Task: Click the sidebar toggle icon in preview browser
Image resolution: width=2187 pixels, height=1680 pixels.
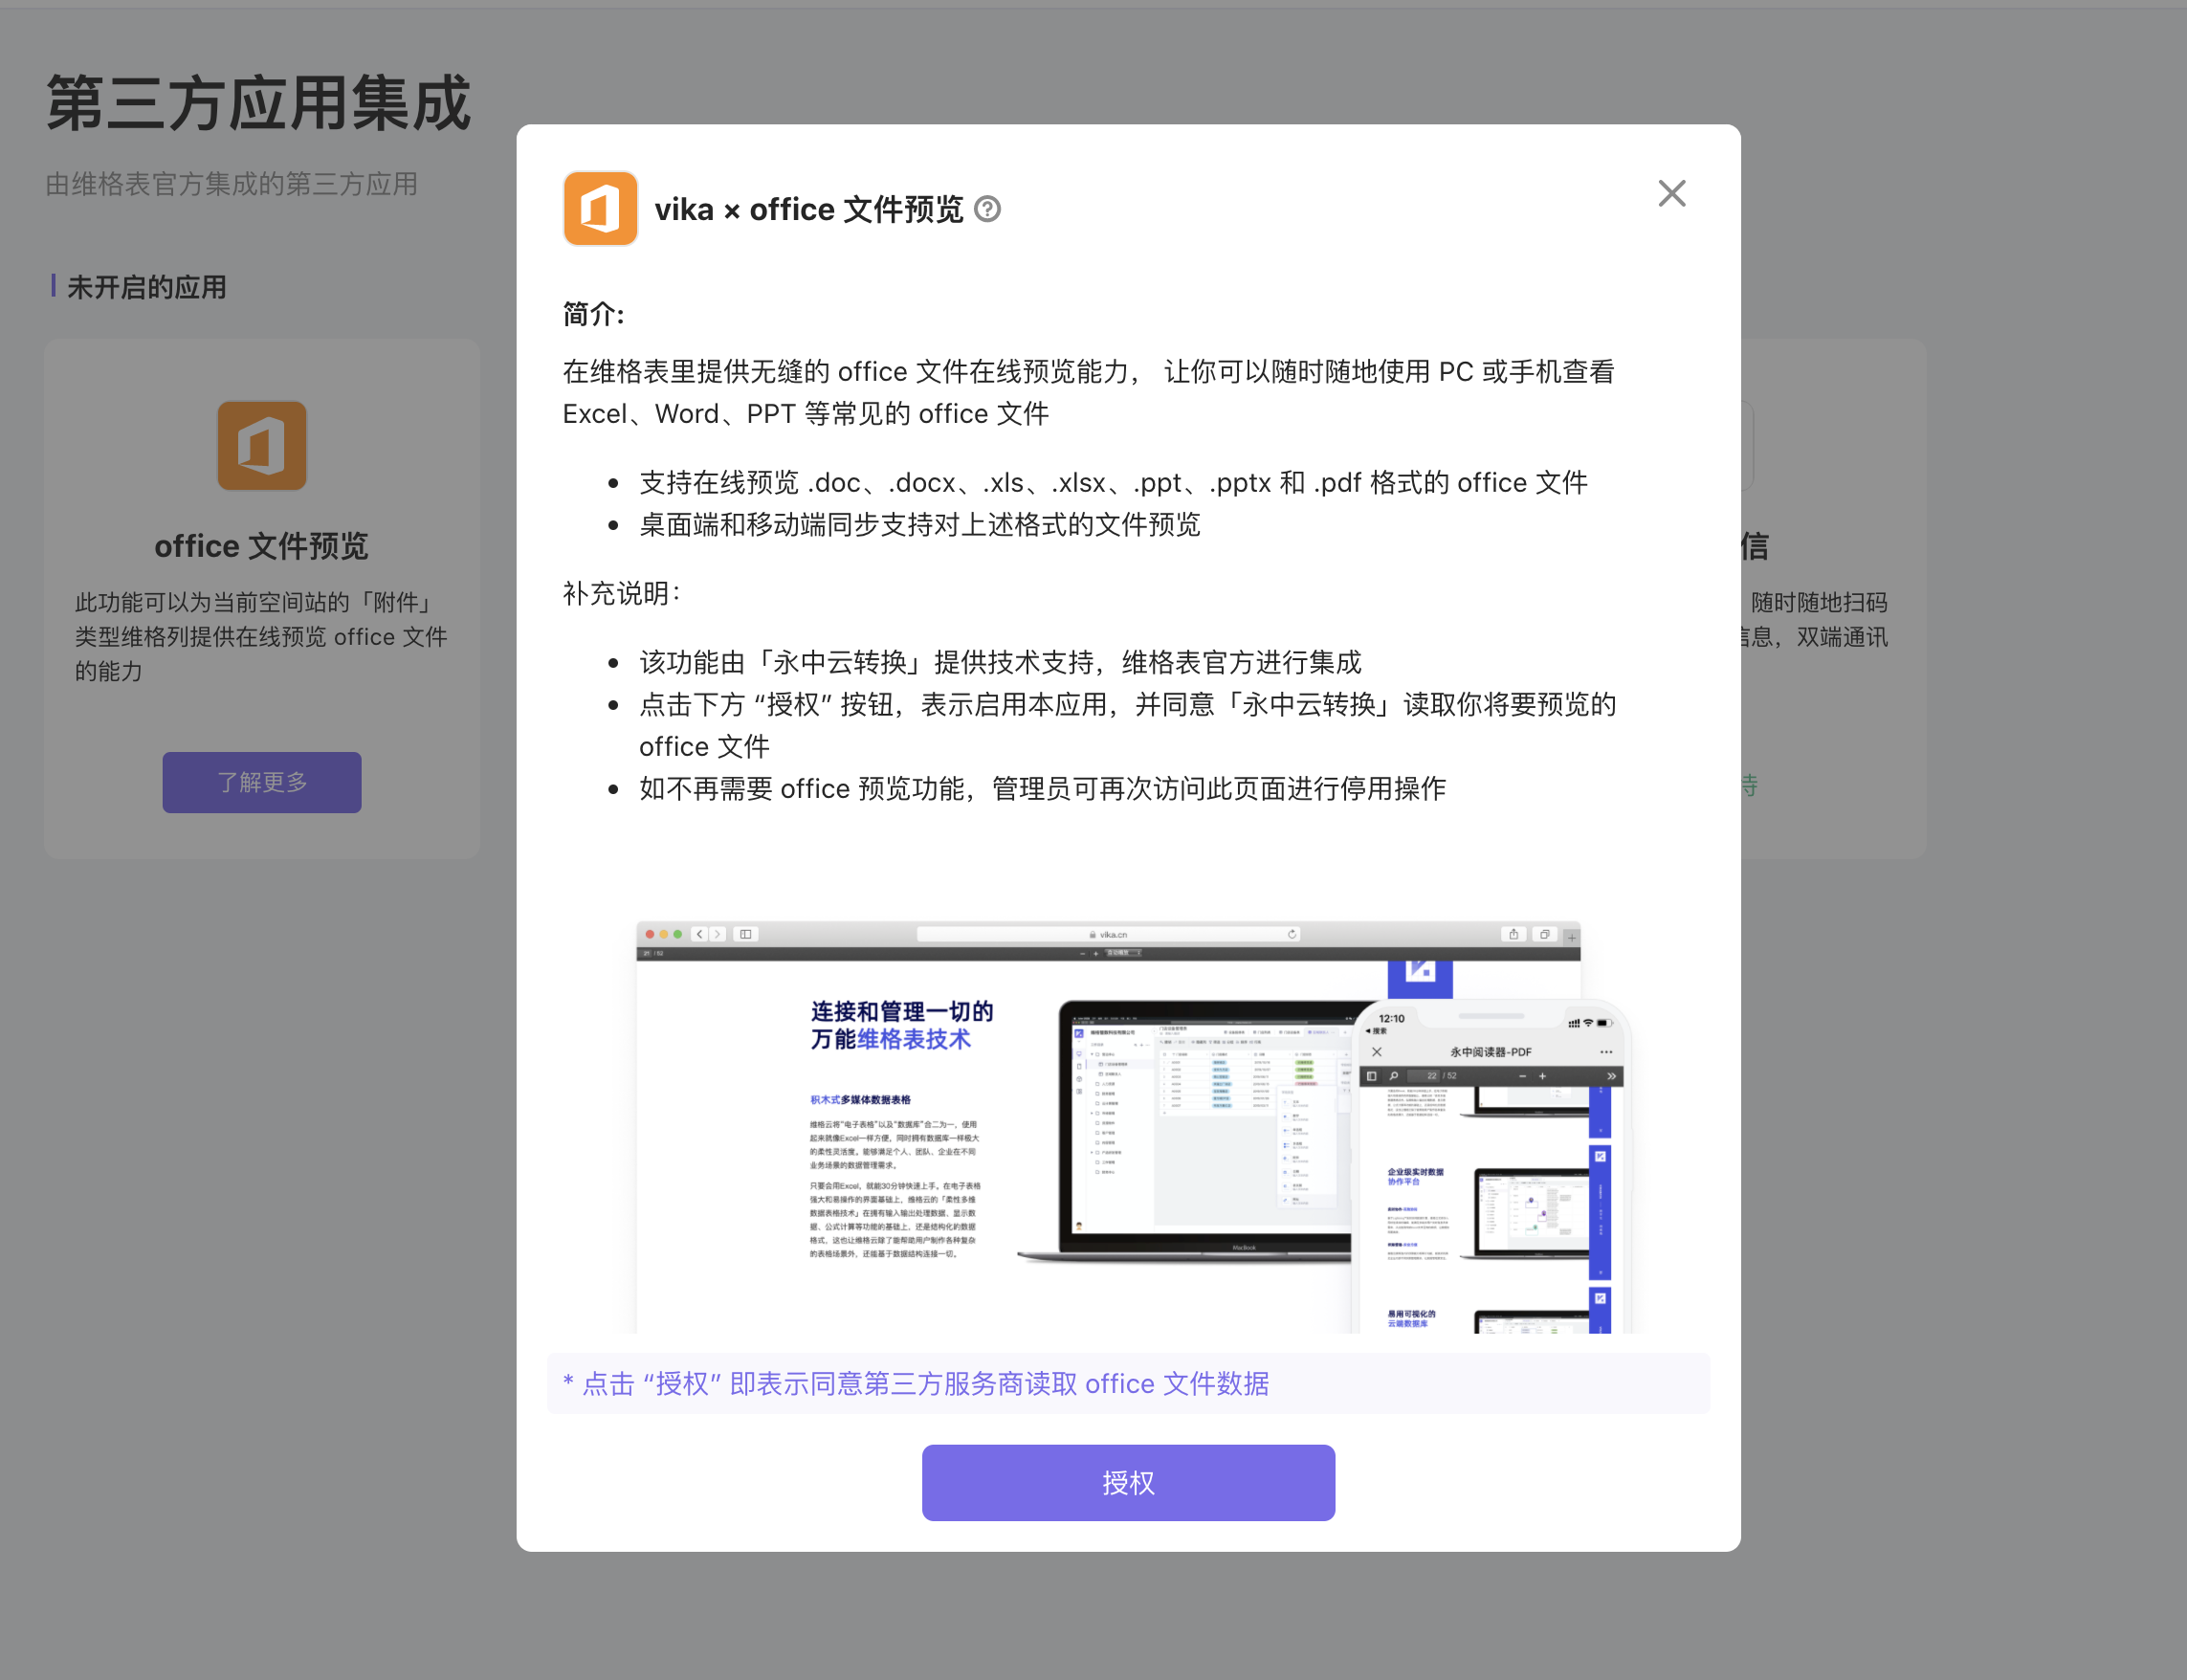Action: pos(745,934)
